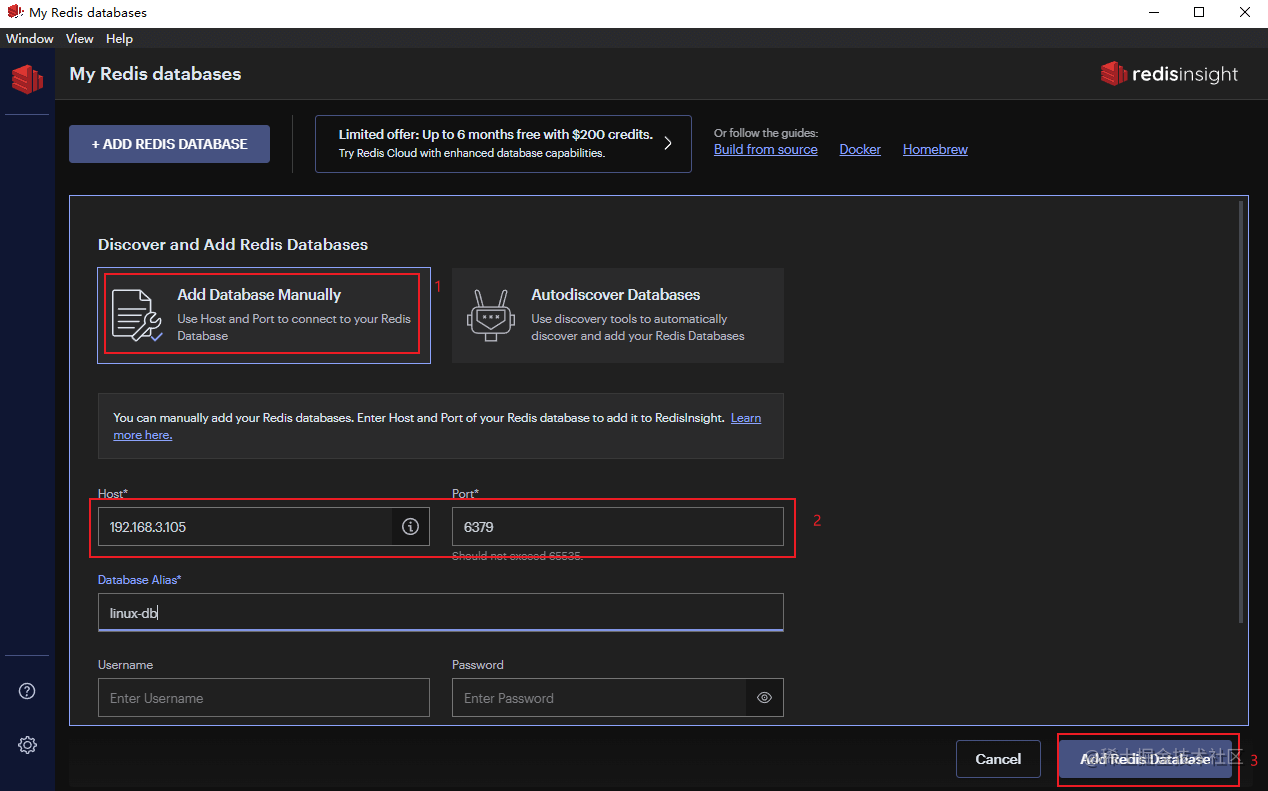1268x791 pixels.
Task: Select Add Database Manually option
Action: pos(264,315)
